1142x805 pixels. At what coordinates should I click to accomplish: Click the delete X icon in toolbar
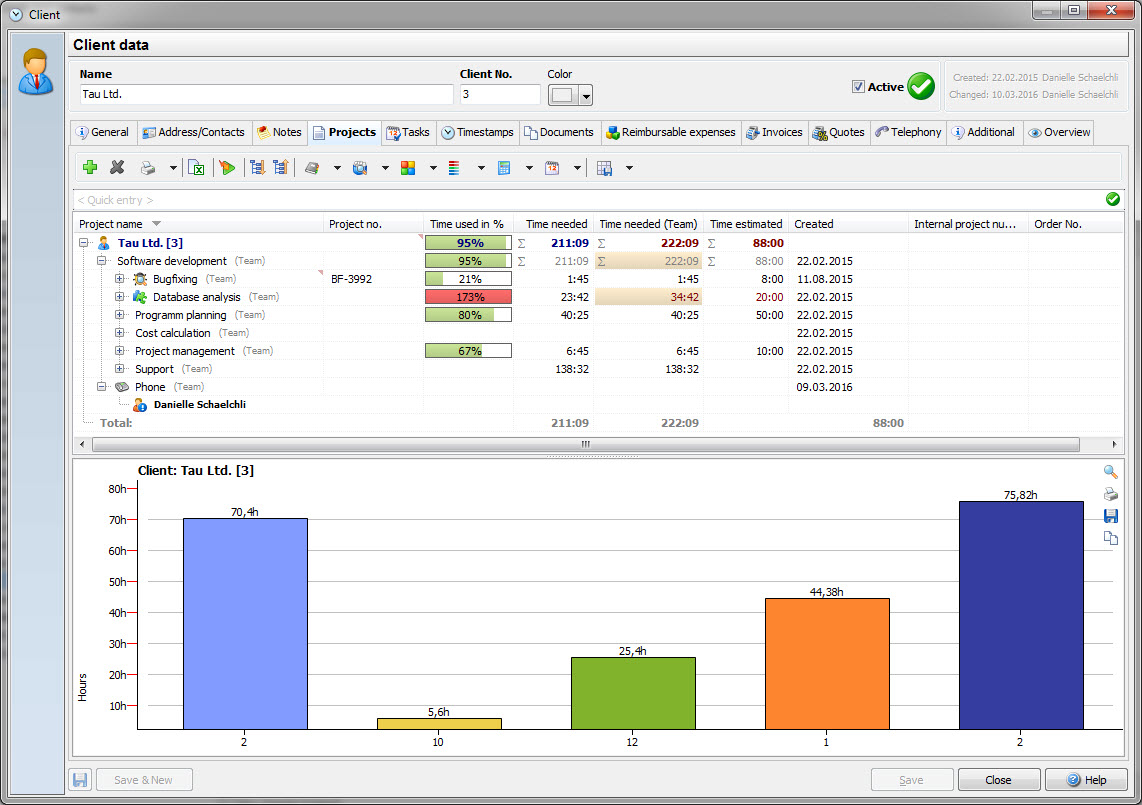click(117, 168)
